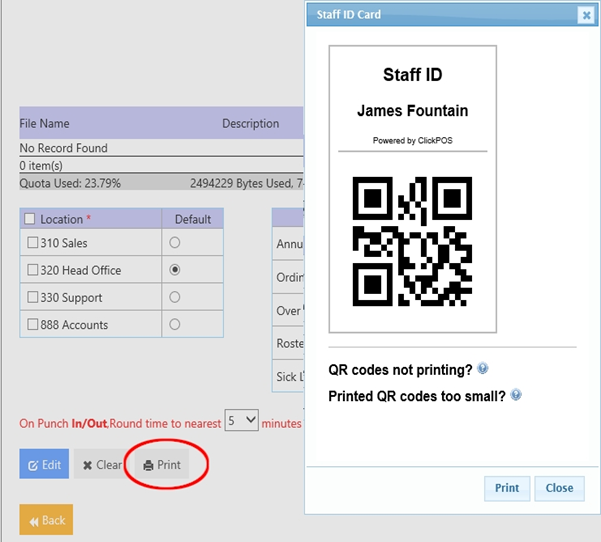The image size is (601, 542).
Task: Set 330 Support as default location
Action: tap(175, 297)
